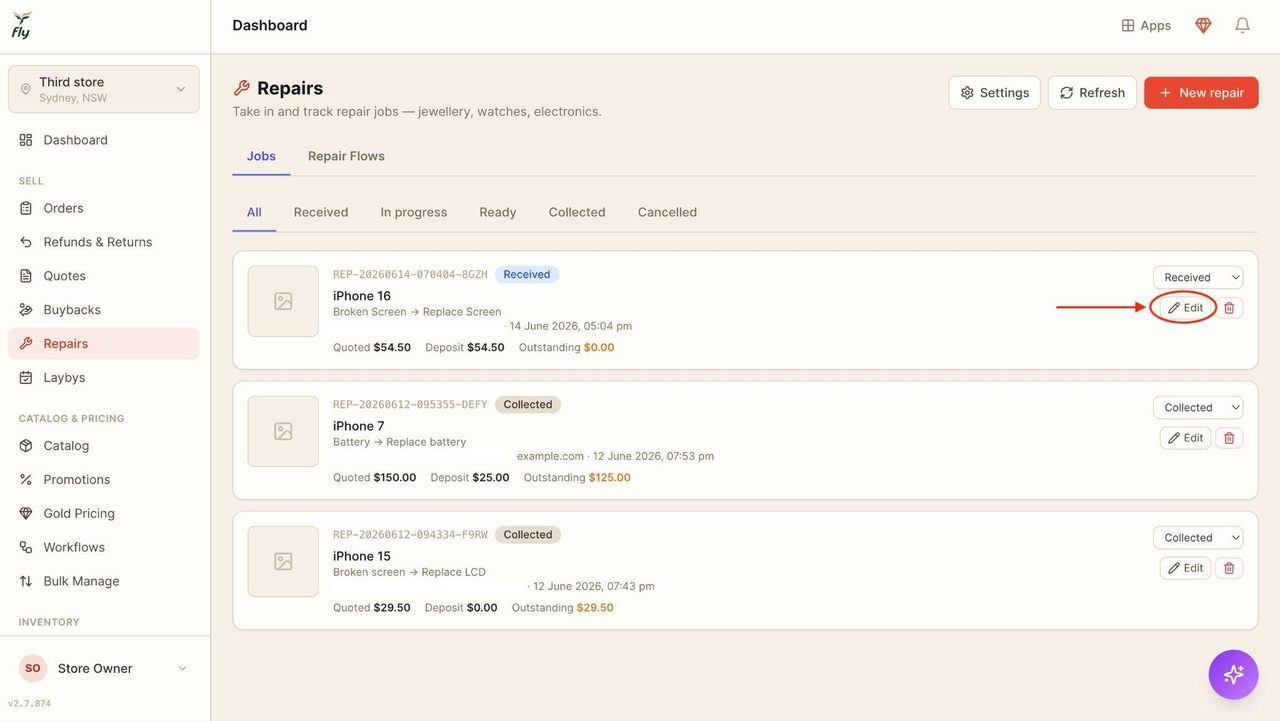Open status dropdown for iPhone 7
Image resolution: width=1280 pixels, height=721 pixels.
[1198, 407]
